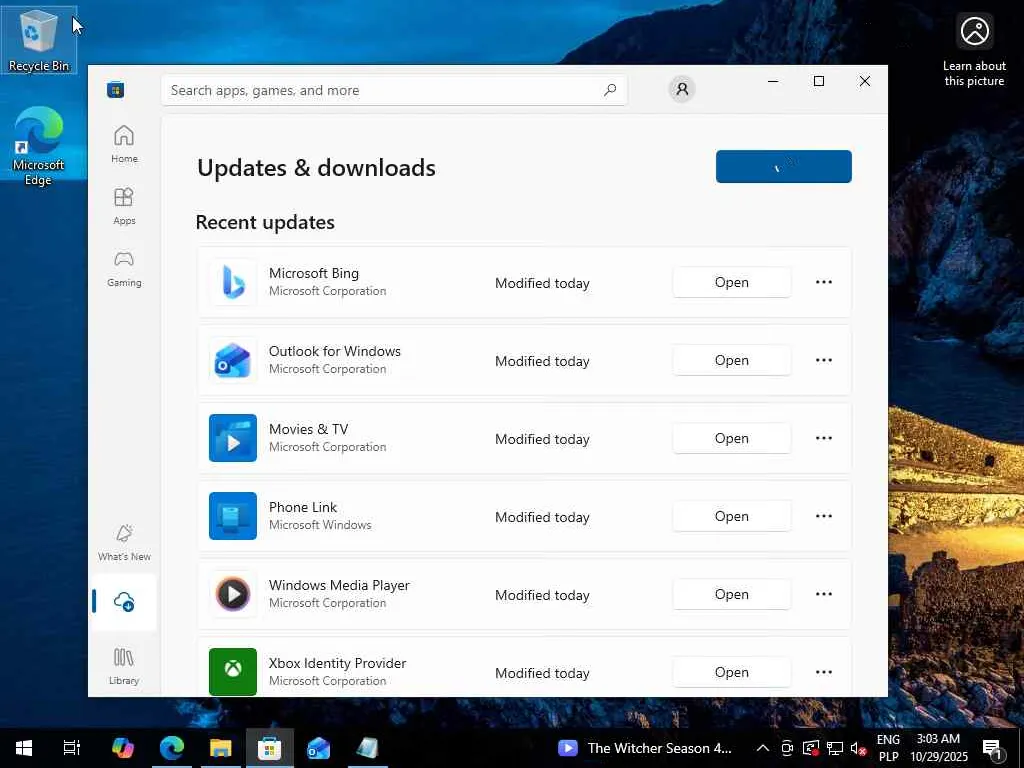Select the Microsoft Edge desktop shortcut
The image size is (1024, 768).
39,146
